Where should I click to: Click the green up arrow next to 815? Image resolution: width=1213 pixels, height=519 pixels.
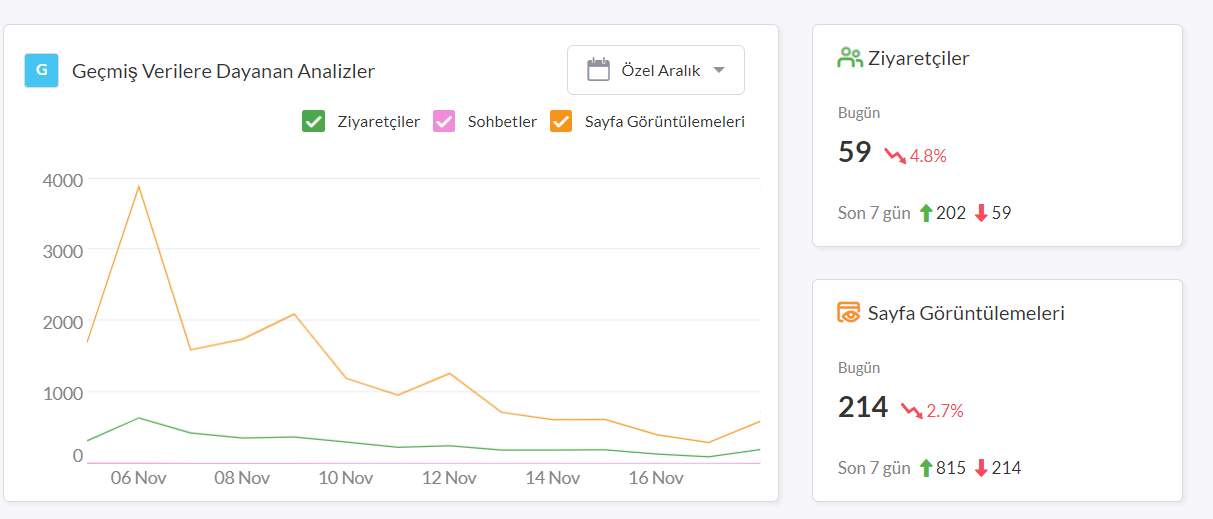click(x=925, y=468)
